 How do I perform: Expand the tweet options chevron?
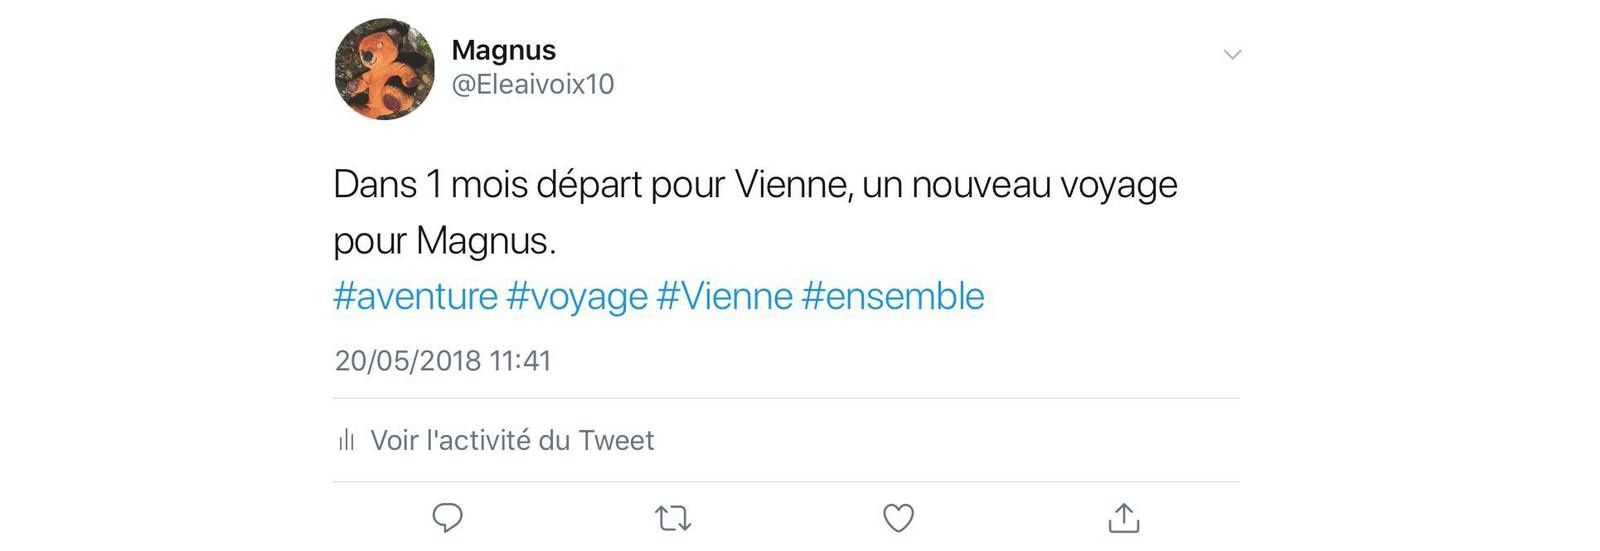pos(1232,55)
